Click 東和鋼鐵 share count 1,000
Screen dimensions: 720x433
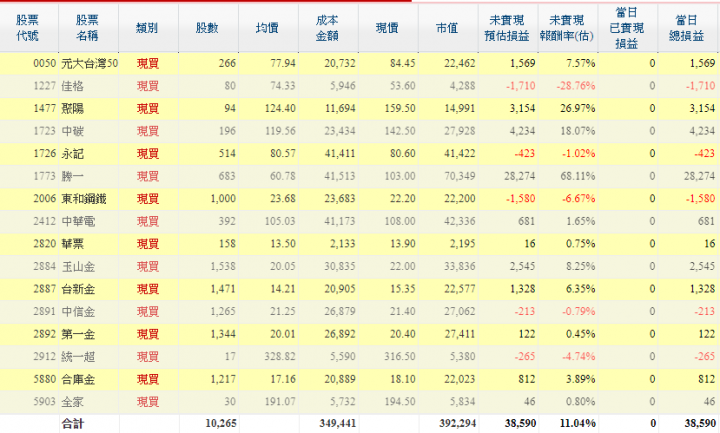coord(223,198)
